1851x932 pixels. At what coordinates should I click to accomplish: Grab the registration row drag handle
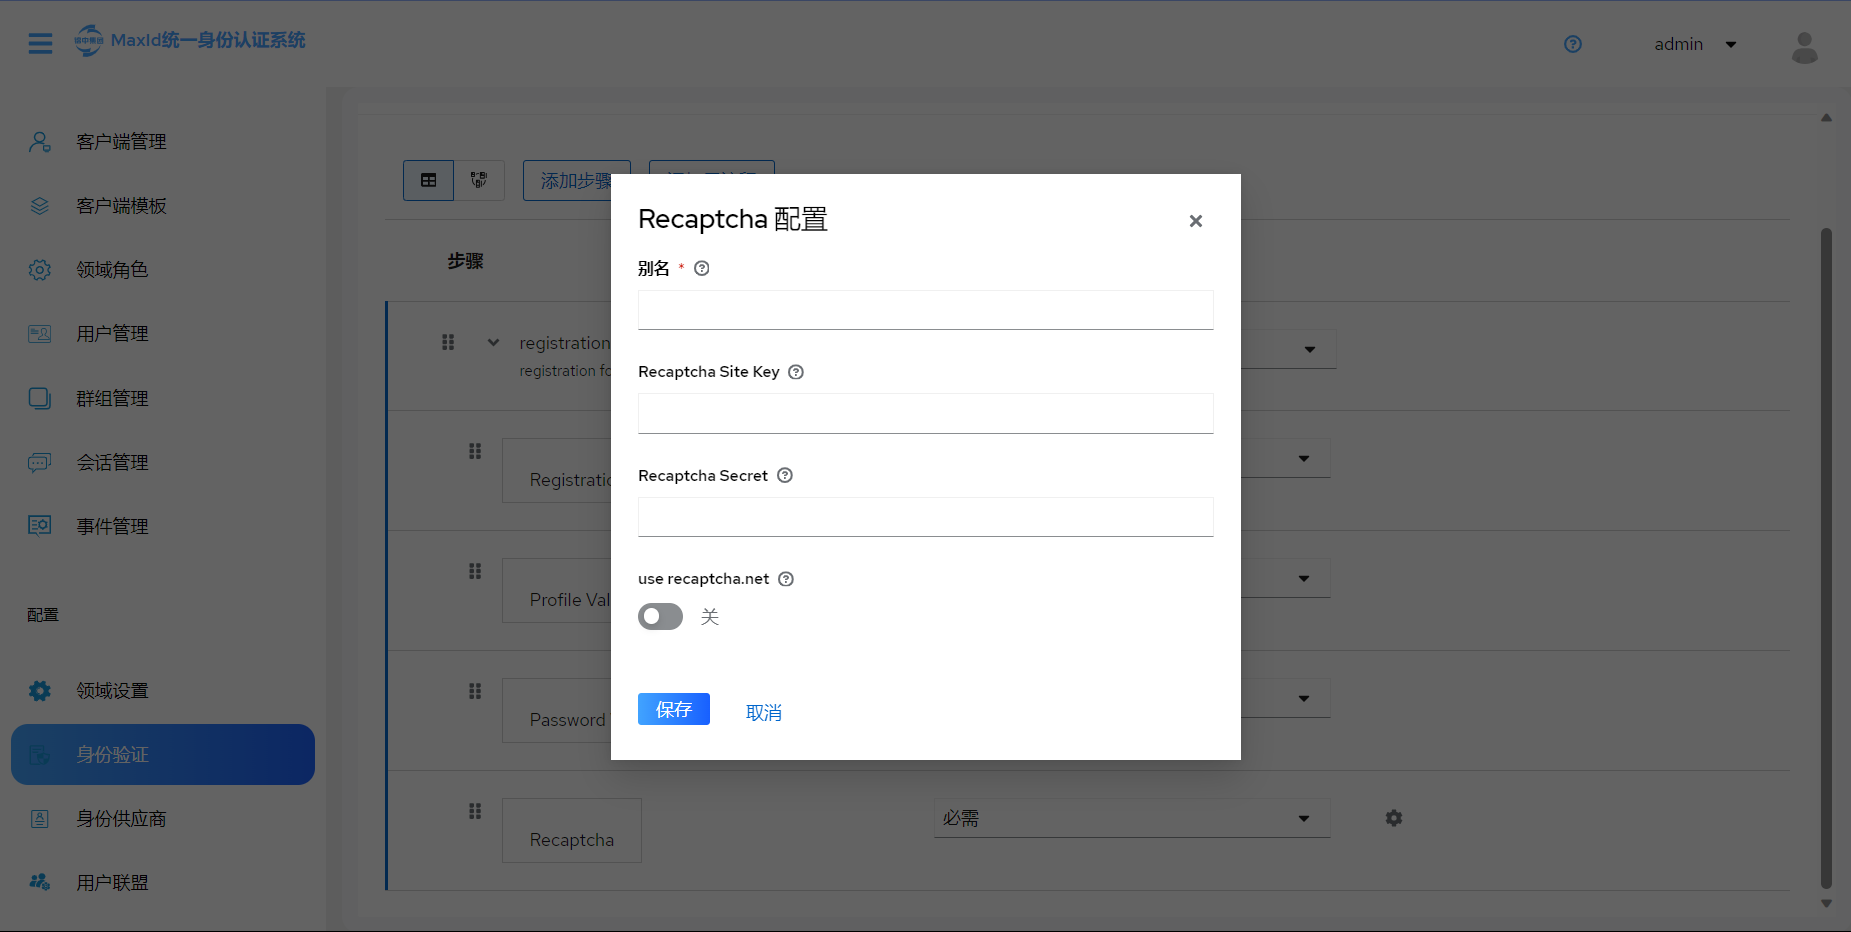[x=448, y=342]
